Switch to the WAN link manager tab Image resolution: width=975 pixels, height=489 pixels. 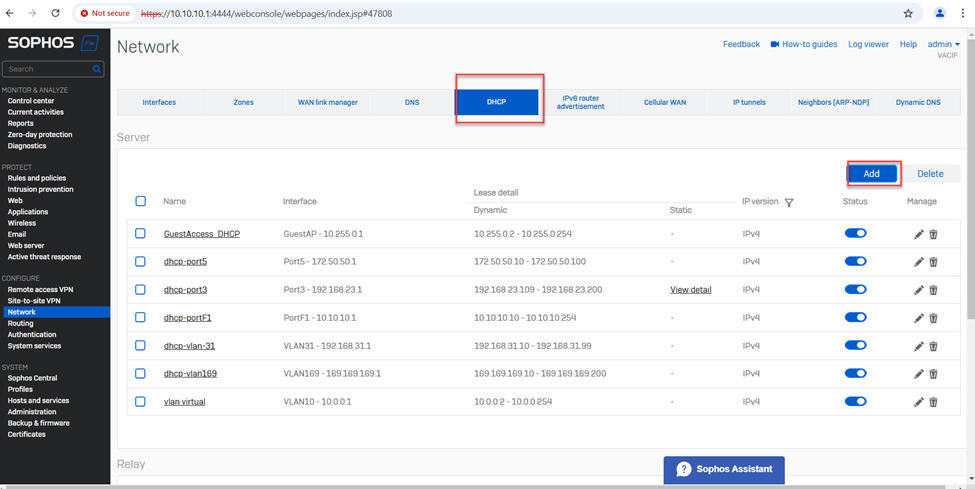327,102
